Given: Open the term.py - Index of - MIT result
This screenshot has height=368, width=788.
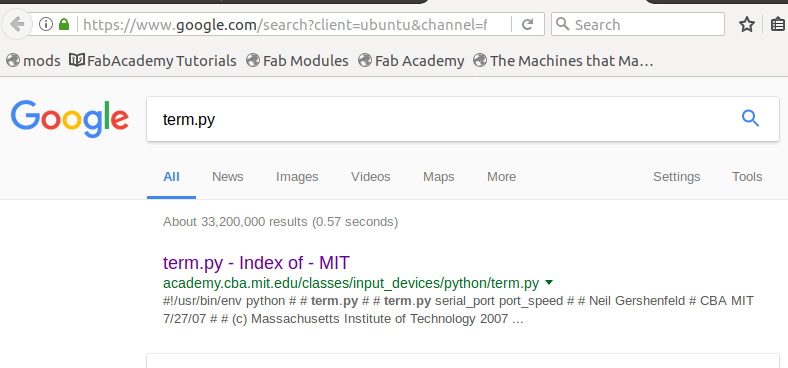Looking at the screenshot, I should pos(256,262).
